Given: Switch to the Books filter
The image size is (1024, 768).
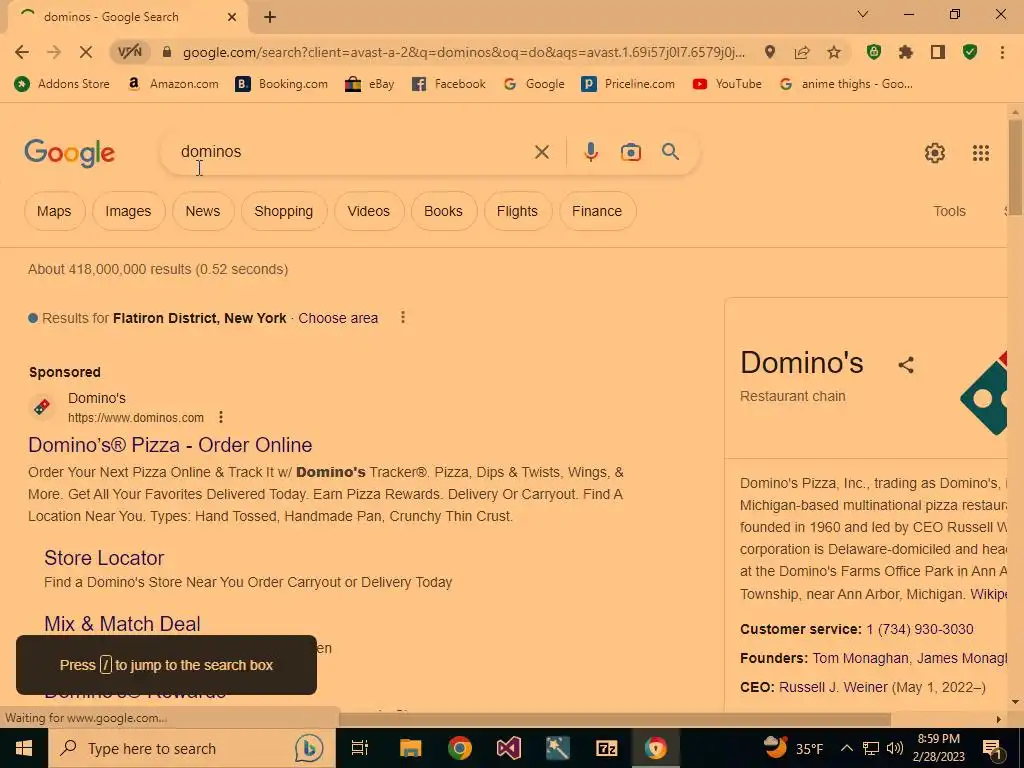Looking at the screenshot, I should pos(443,211).
